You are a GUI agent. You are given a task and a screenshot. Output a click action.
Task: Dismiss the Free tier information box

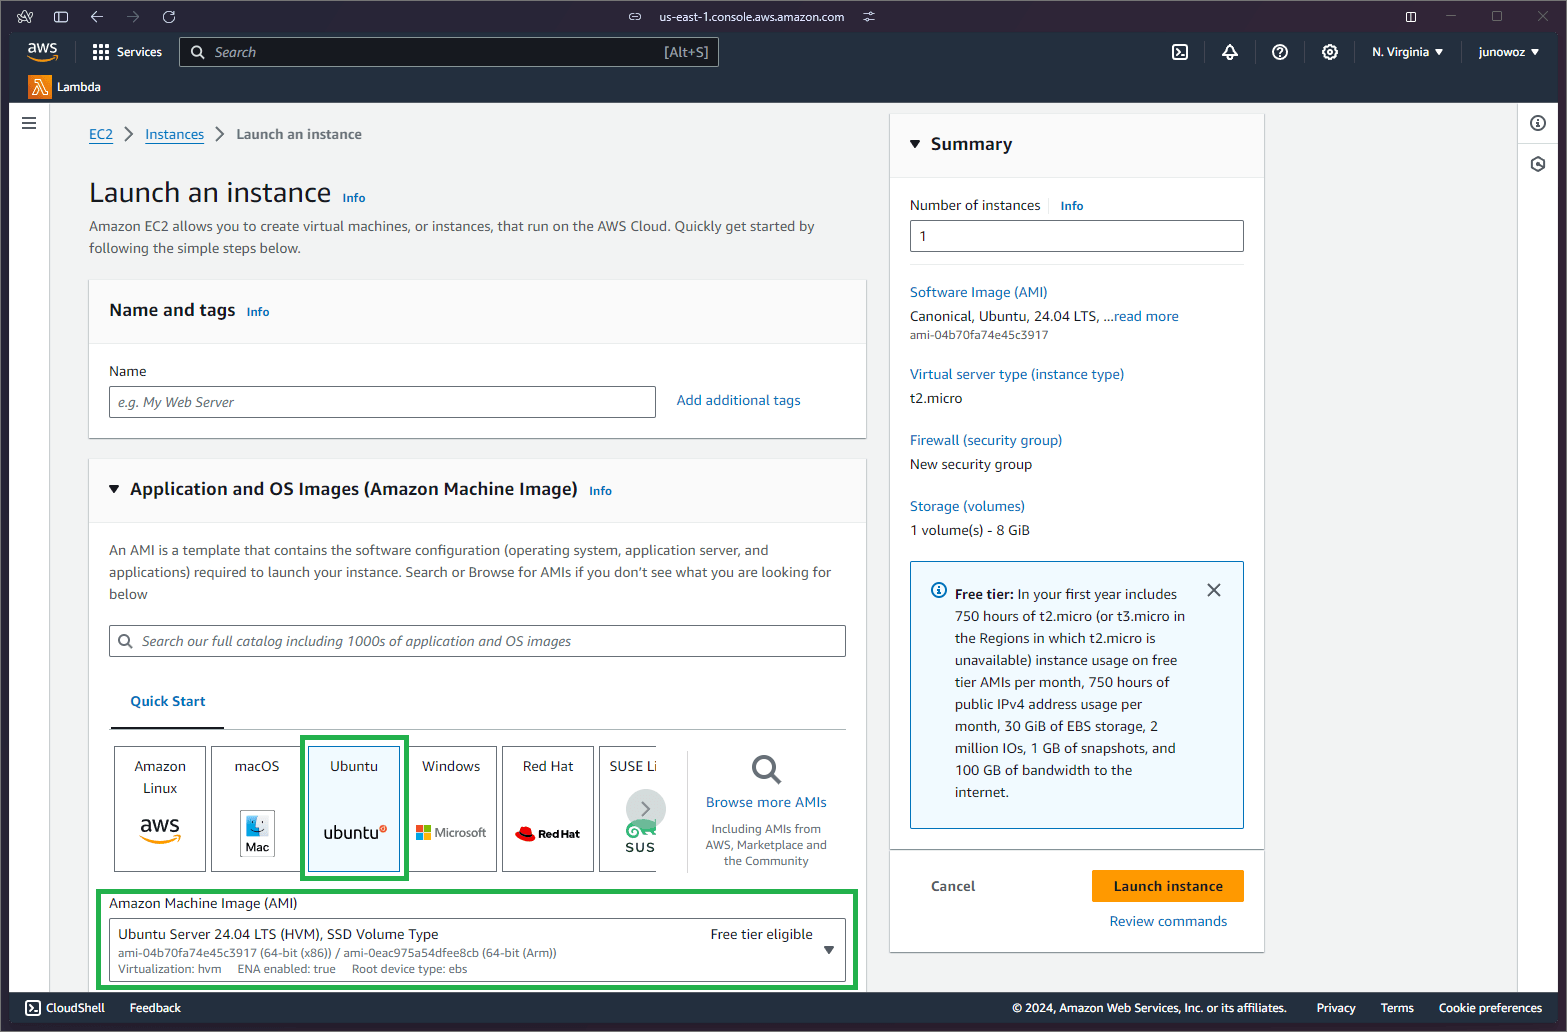point(1213,590)
